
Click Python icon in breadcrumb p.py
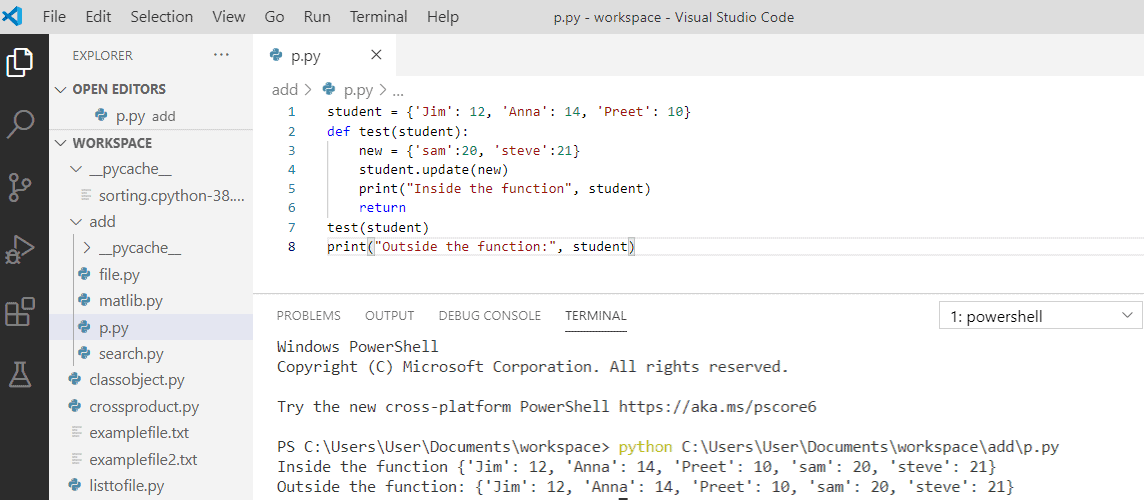tap(329, 90)
